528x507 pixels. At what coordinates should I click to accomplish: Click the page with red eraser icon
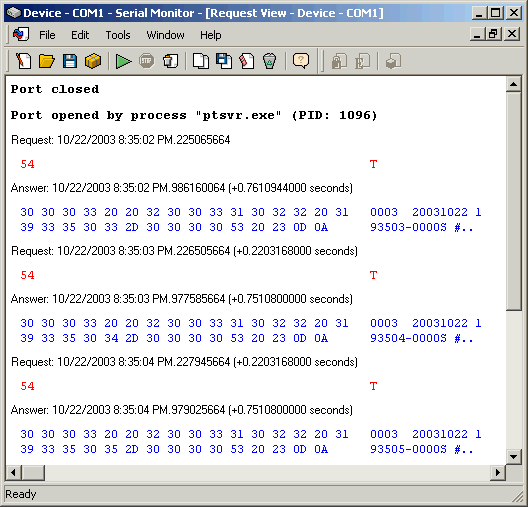246,61
